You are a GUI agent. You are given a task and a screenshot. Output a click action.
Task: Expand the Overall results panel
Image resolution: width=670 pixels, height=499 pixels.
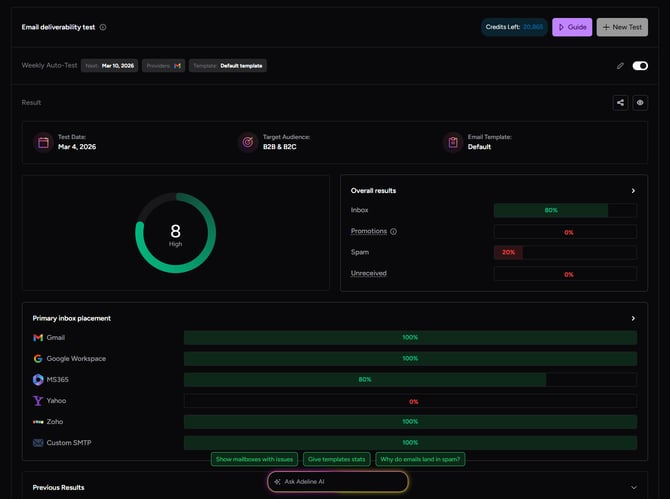coord(632,190)
